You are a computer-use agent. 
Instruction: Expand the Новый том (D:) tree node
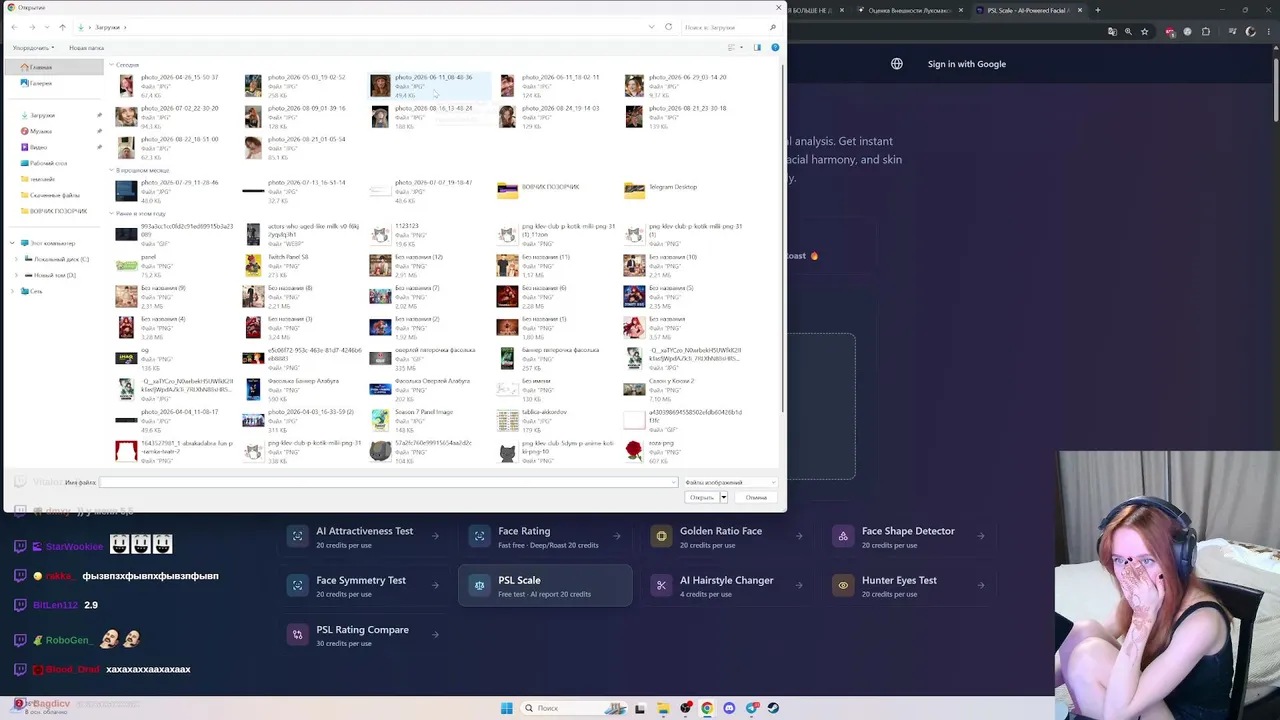tap(17, 275)
